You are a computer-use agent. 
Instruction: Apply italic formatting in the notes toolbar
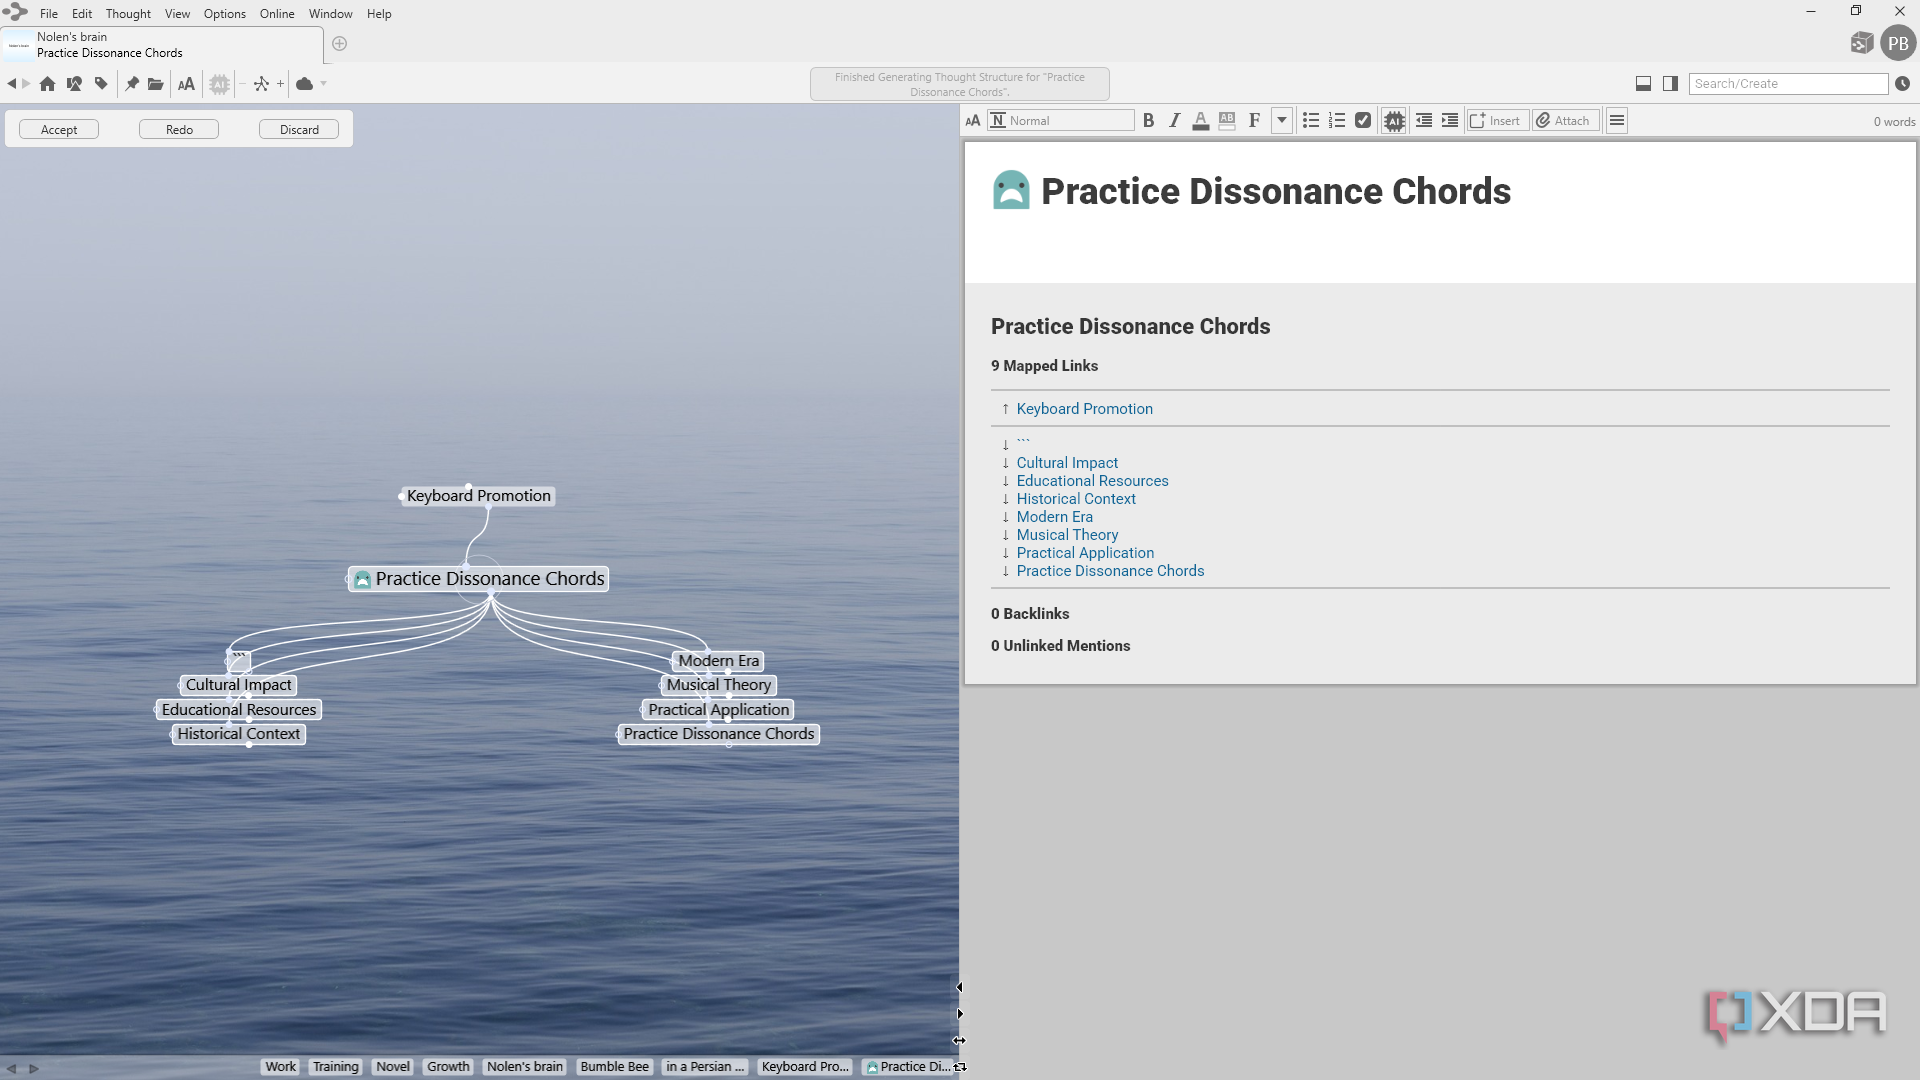(x=1175, y=121)
